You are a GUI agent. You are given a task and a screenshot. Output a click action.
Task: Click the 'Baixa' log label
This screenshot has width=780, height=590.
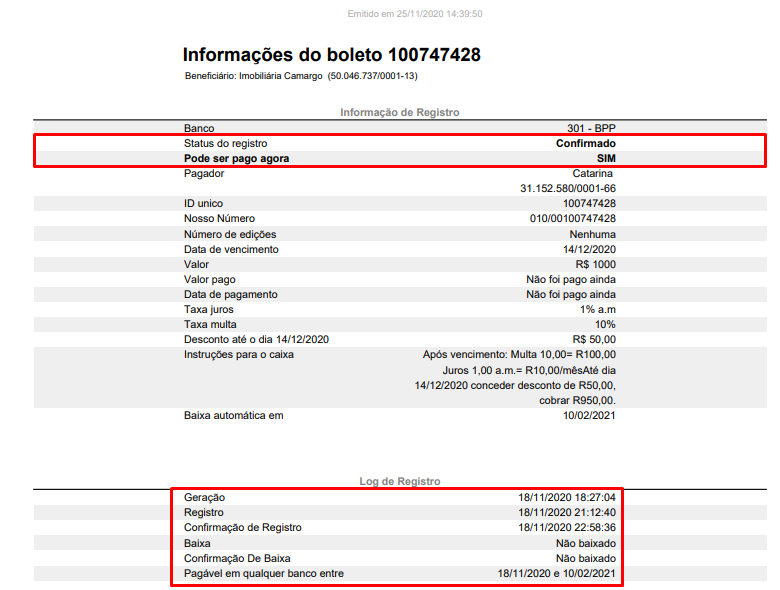pos(197,543)
